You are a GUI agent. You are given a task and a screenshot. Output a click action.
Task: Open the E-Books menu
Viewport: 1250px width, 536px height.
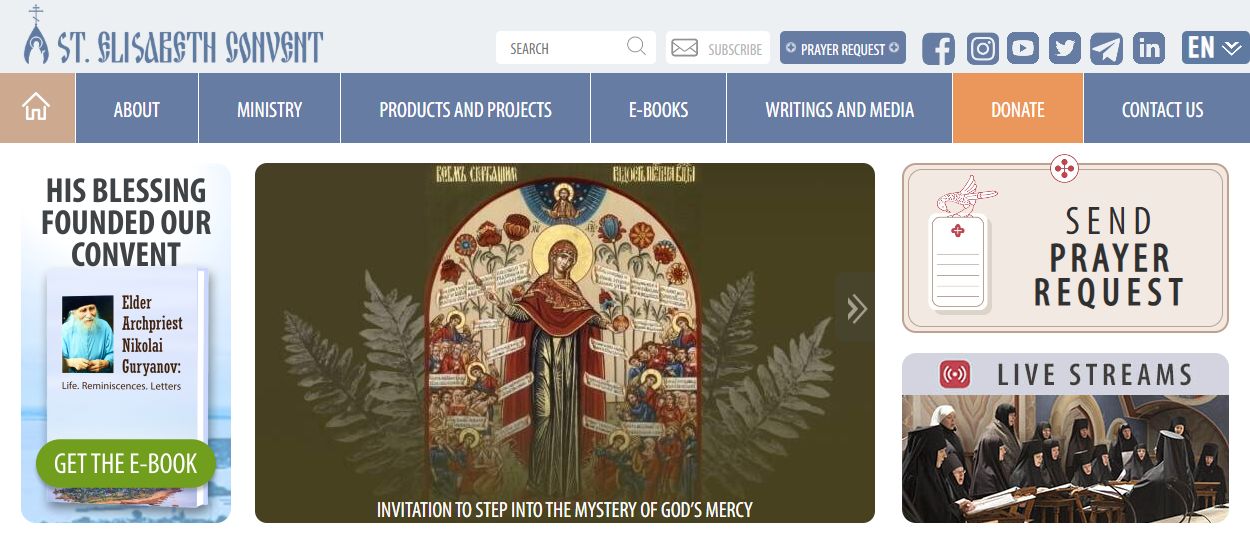[x=659, y=109]
